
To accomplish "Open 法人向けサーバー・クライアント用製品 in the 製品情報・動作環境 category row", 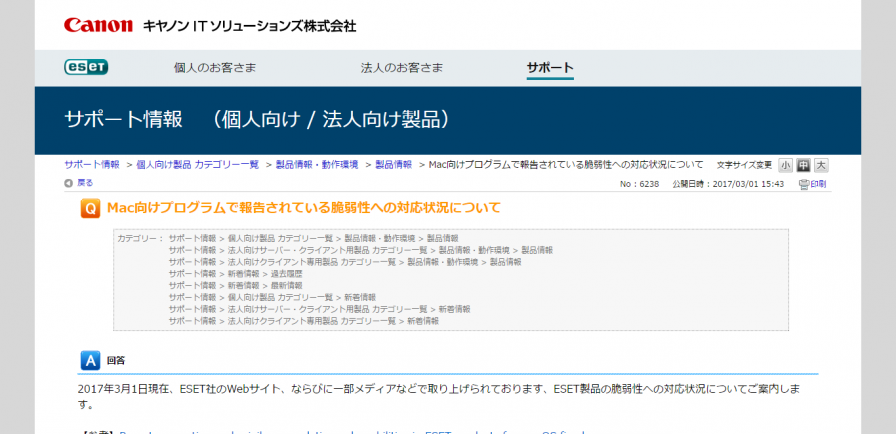I will 327,250.
